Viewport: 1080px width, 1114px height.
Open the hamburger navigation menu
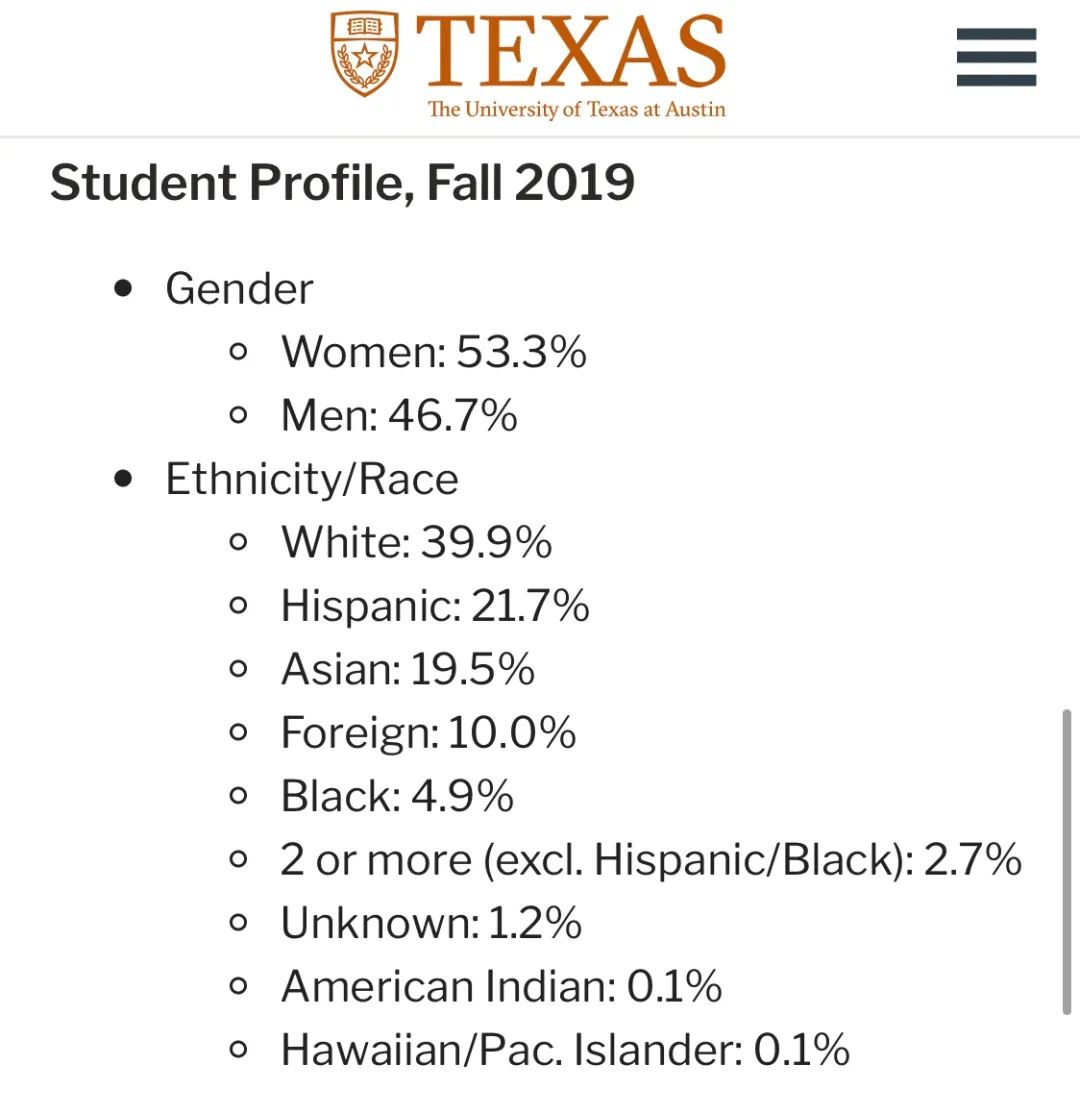click(x=996, y=57)
